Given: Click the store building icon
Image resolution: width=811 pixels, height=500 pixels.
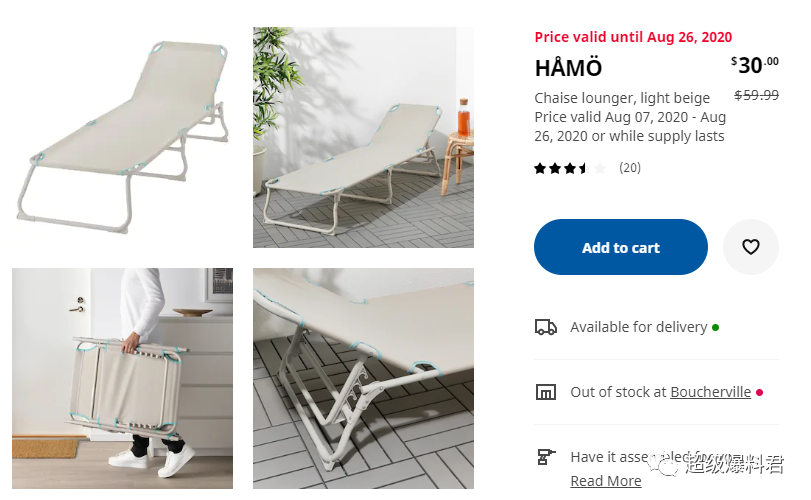Looking at the screenshot, I should [546, 392].
